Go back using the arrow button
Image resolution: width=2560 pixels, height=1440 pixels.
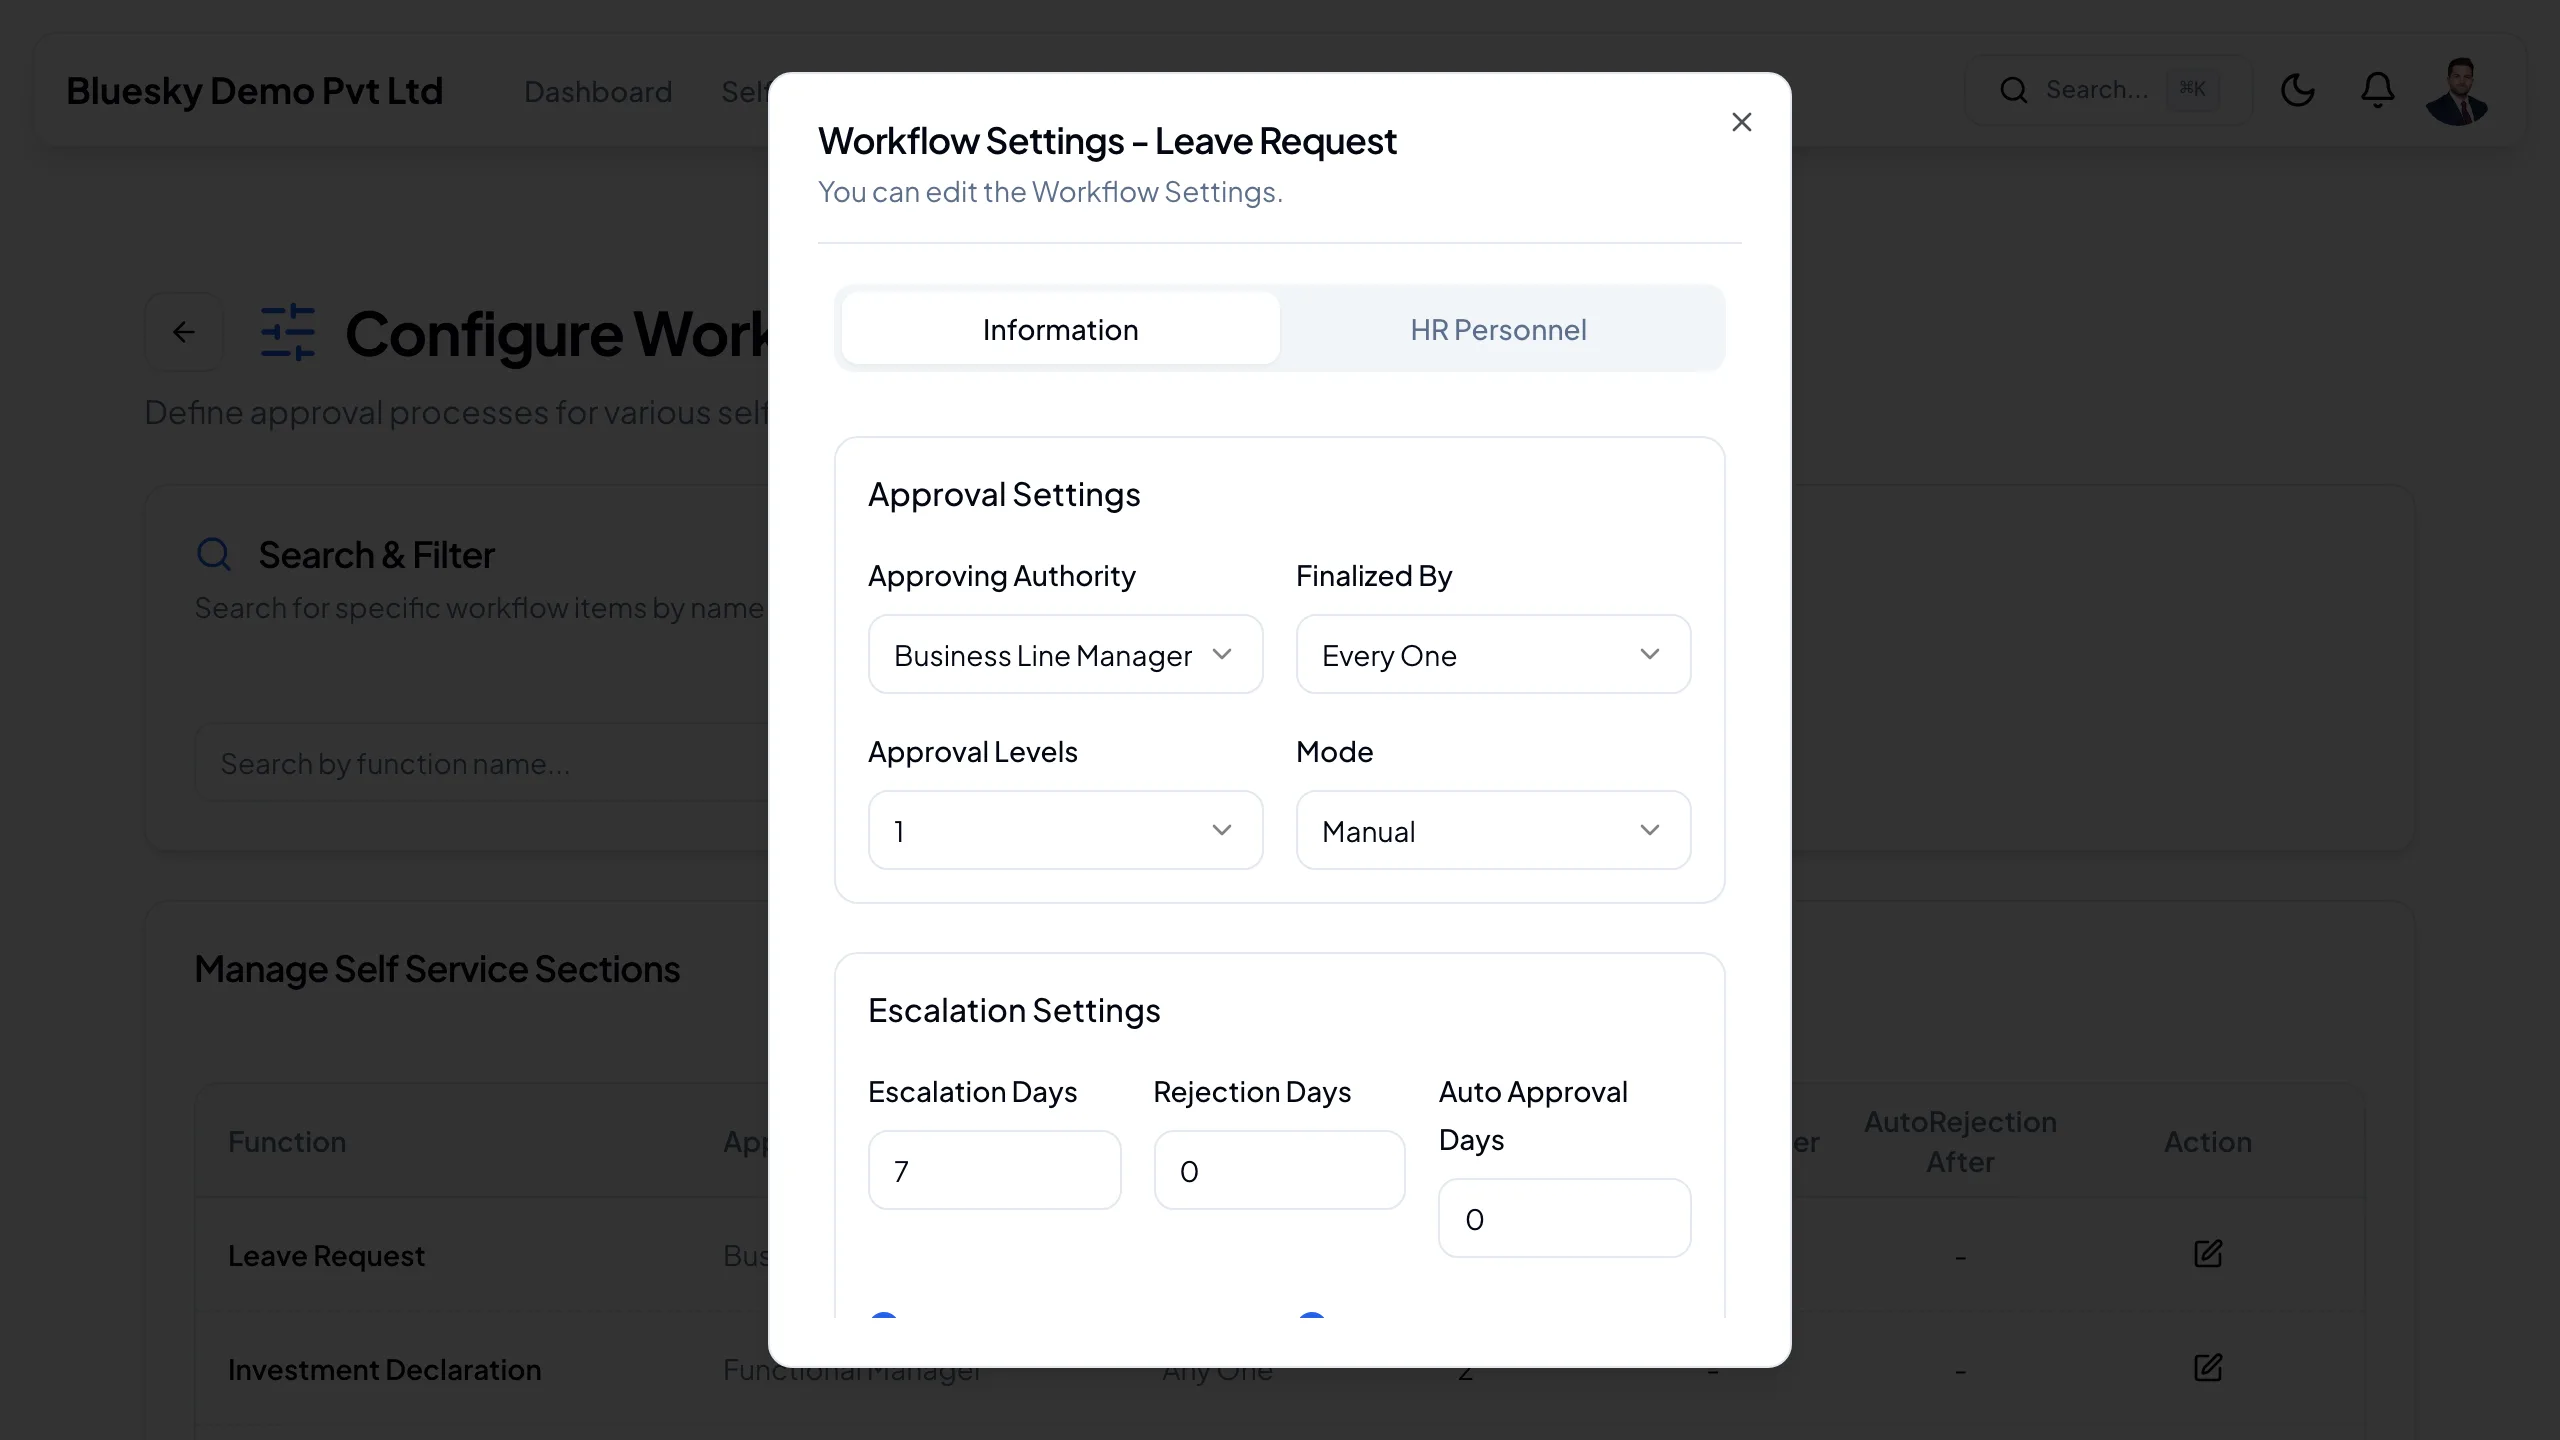(x=184, y=332)
